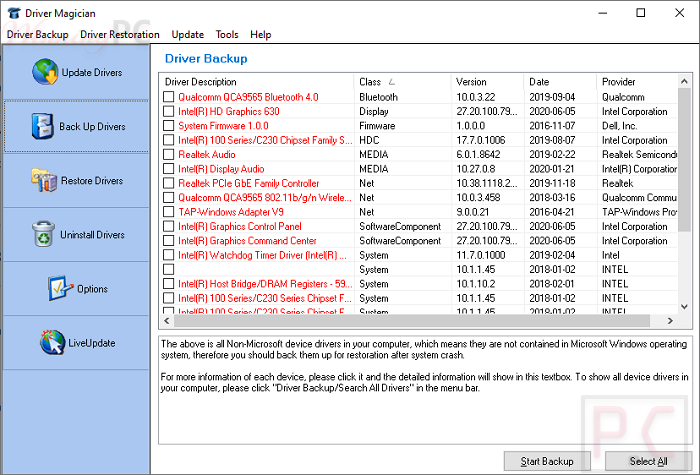Select the Qualcomm QCA9565 802.11b/g/n Wireless row
Viewport: 700px width, 475px height.
[x=419, y=197]
